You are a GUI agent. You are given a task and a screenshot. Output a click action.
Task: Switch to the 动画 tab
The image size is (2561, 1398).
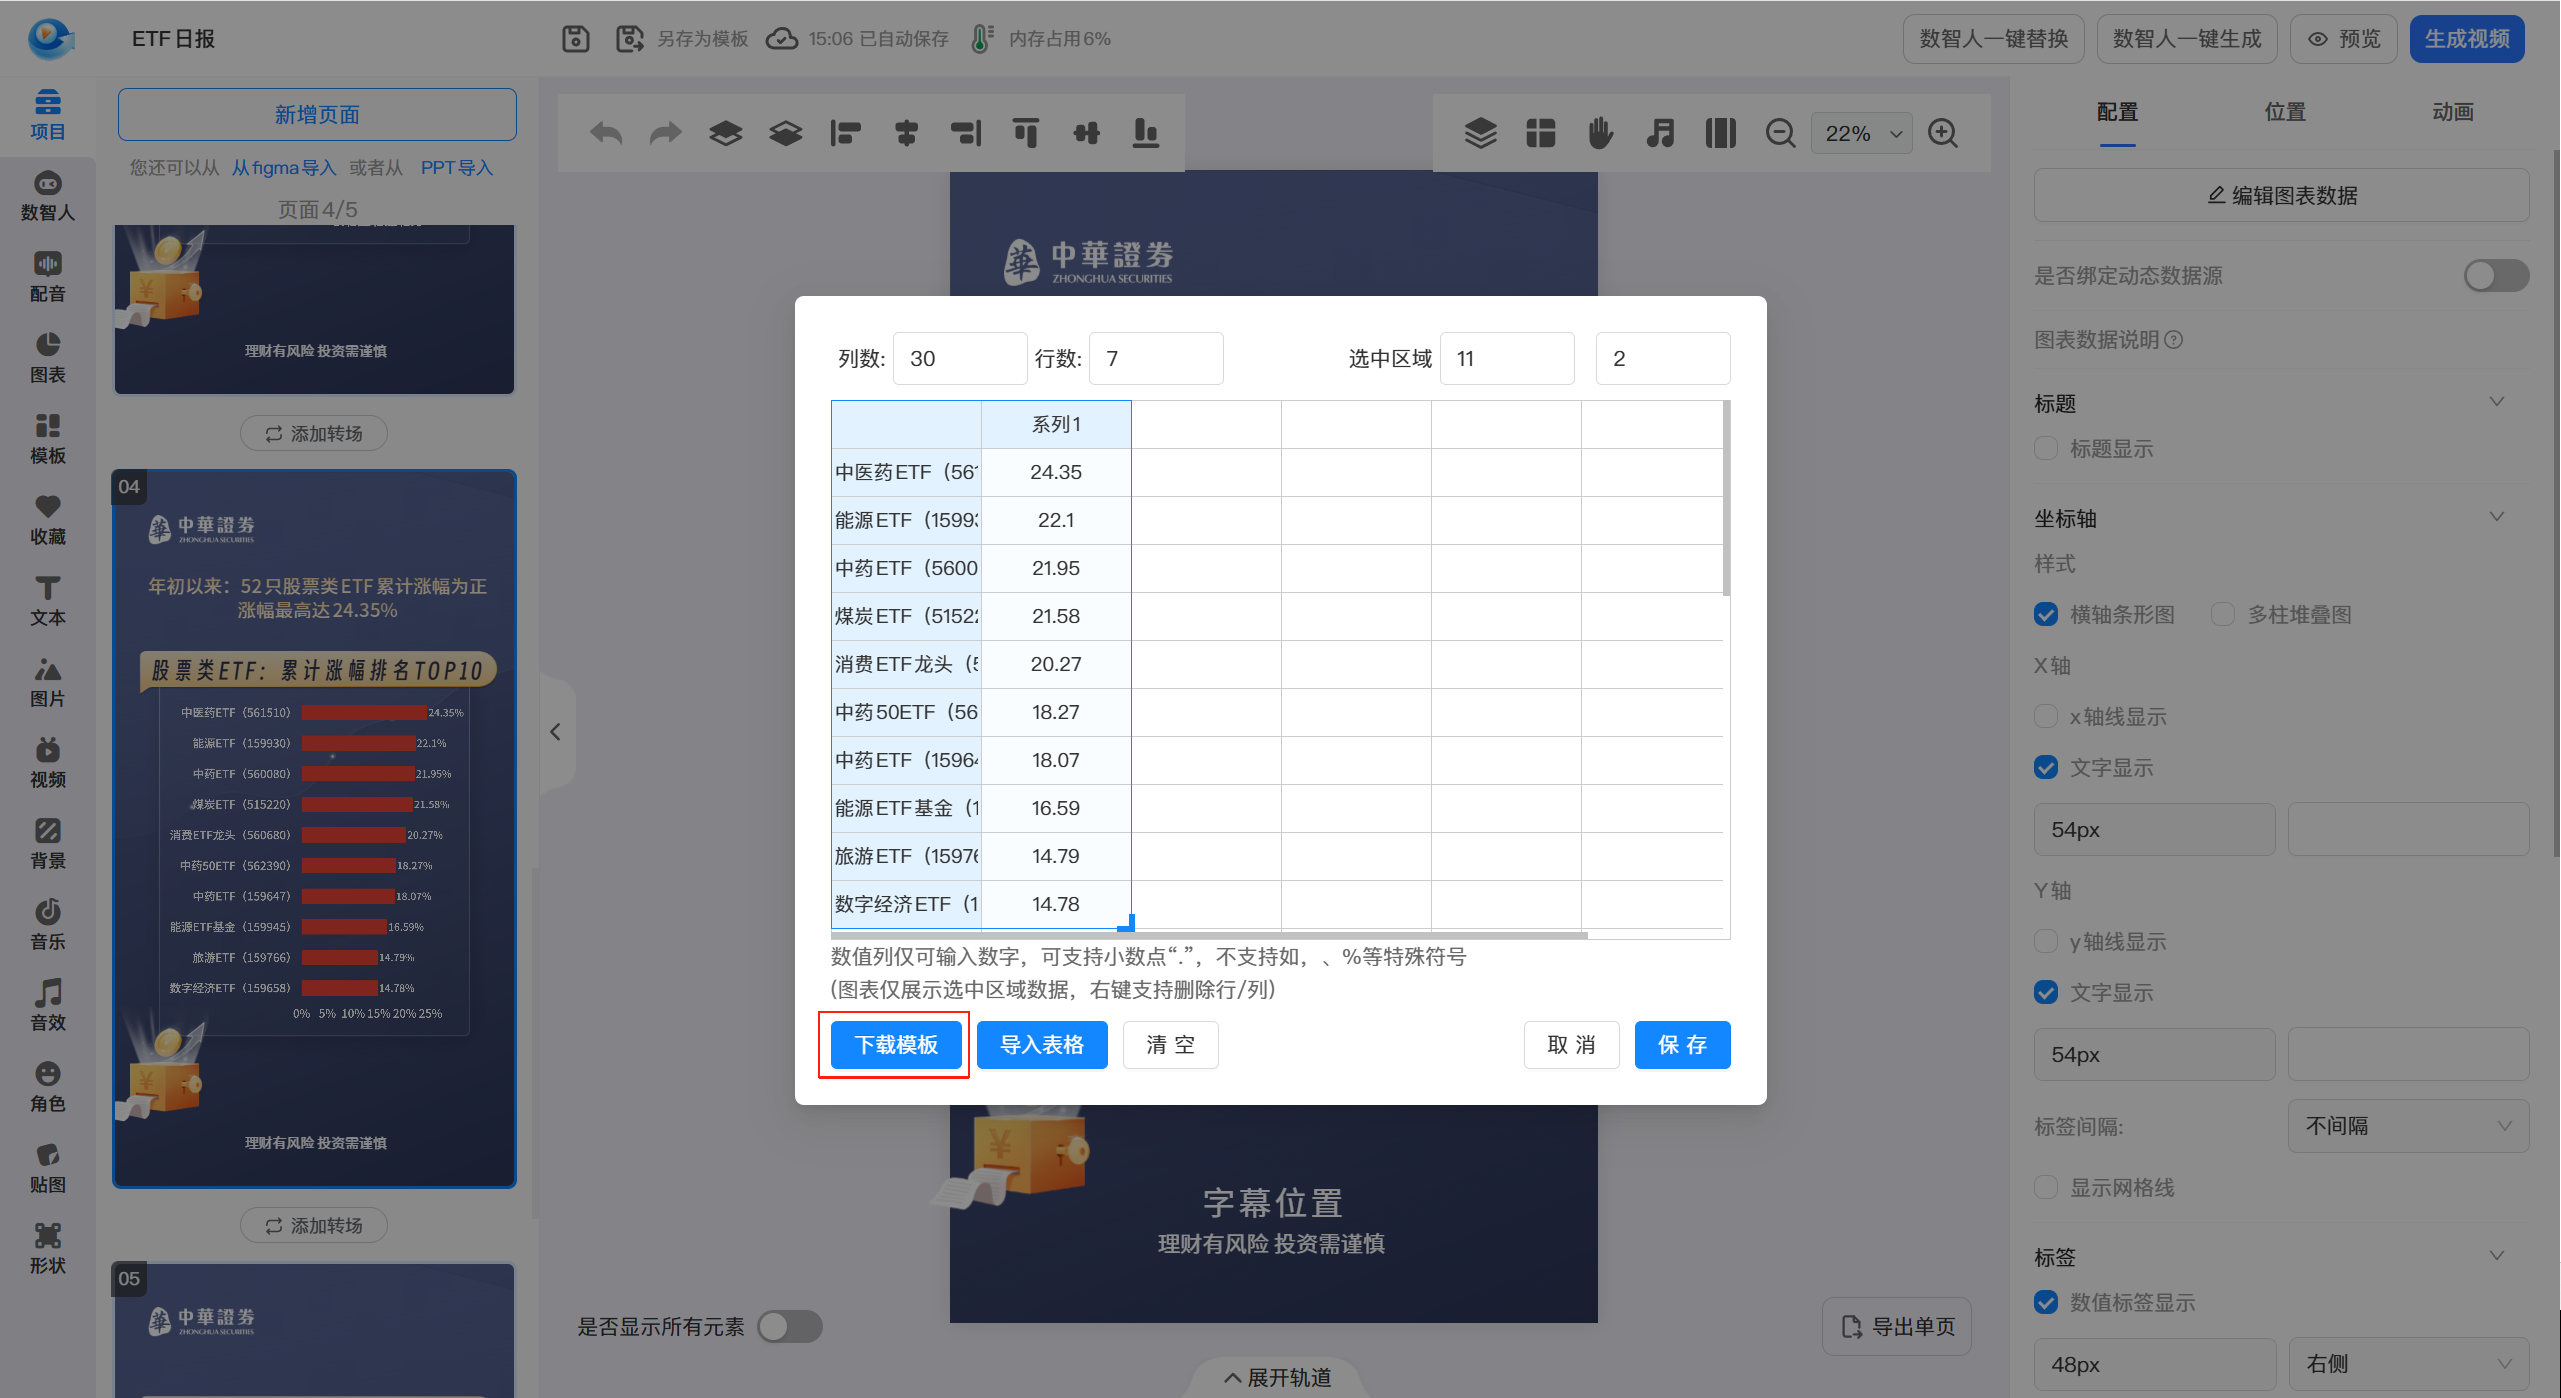pyautogui.click(x=2453, y=112)
